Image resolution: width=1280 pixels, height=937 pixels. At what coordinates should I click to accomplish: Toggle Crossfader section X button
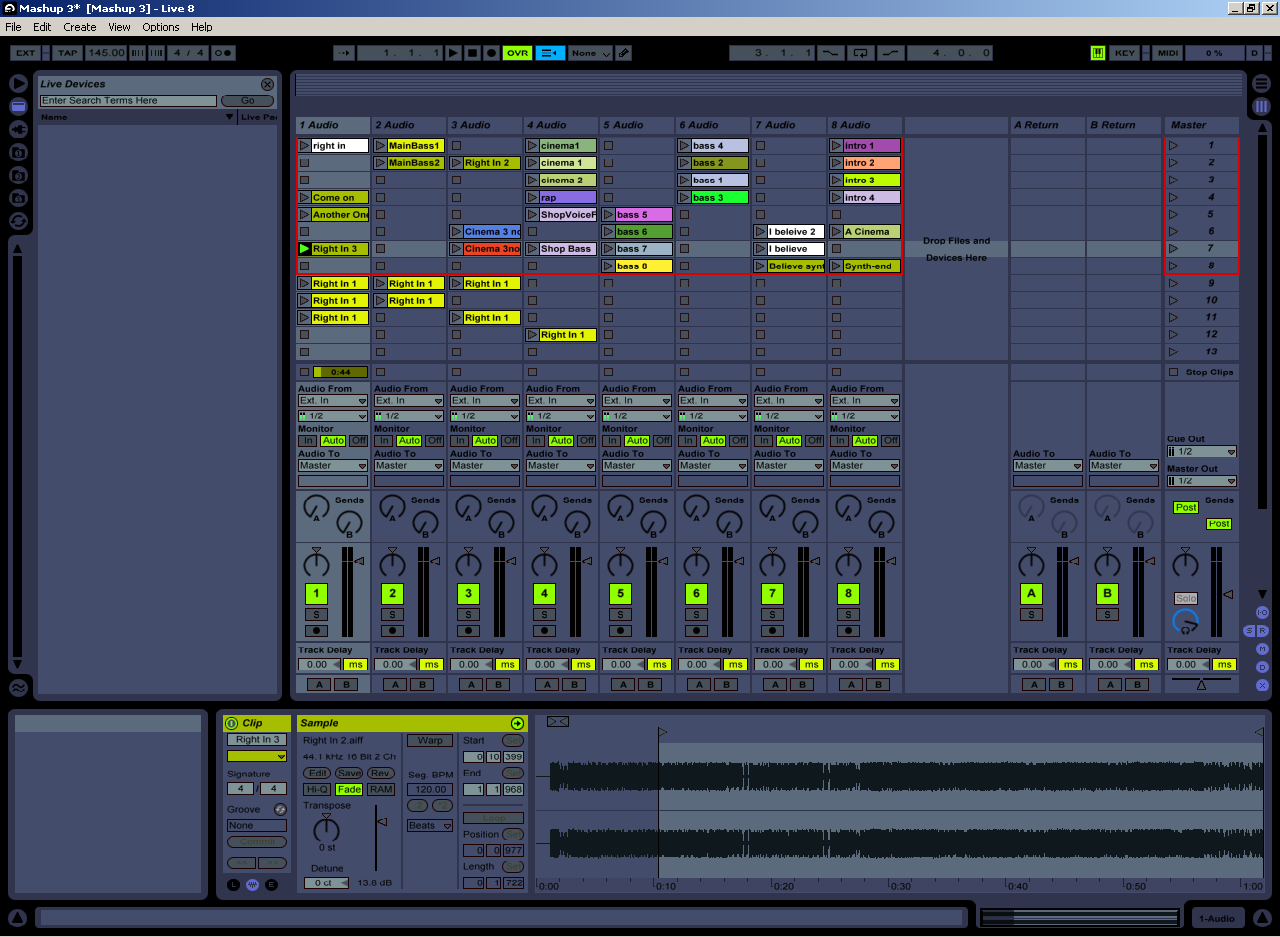1262,685
